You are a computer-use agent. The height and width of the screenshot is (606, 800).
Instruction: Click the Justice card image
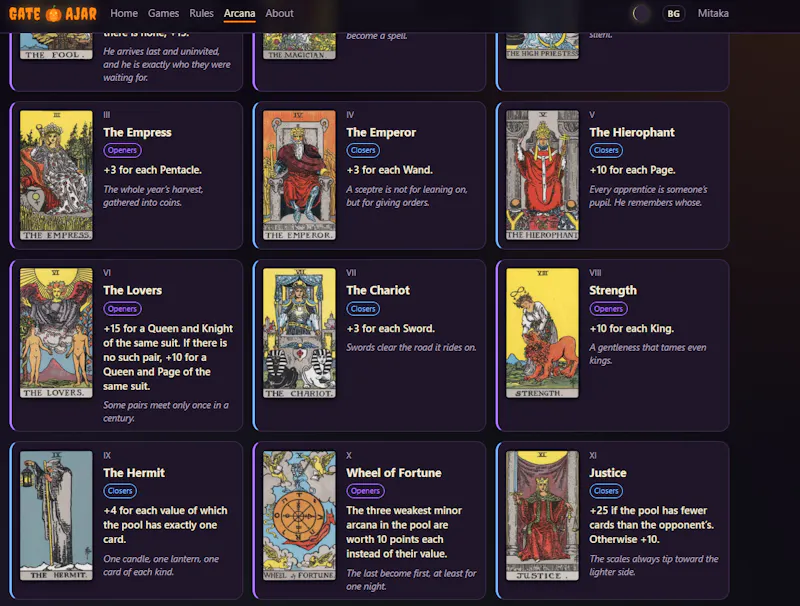542,515
